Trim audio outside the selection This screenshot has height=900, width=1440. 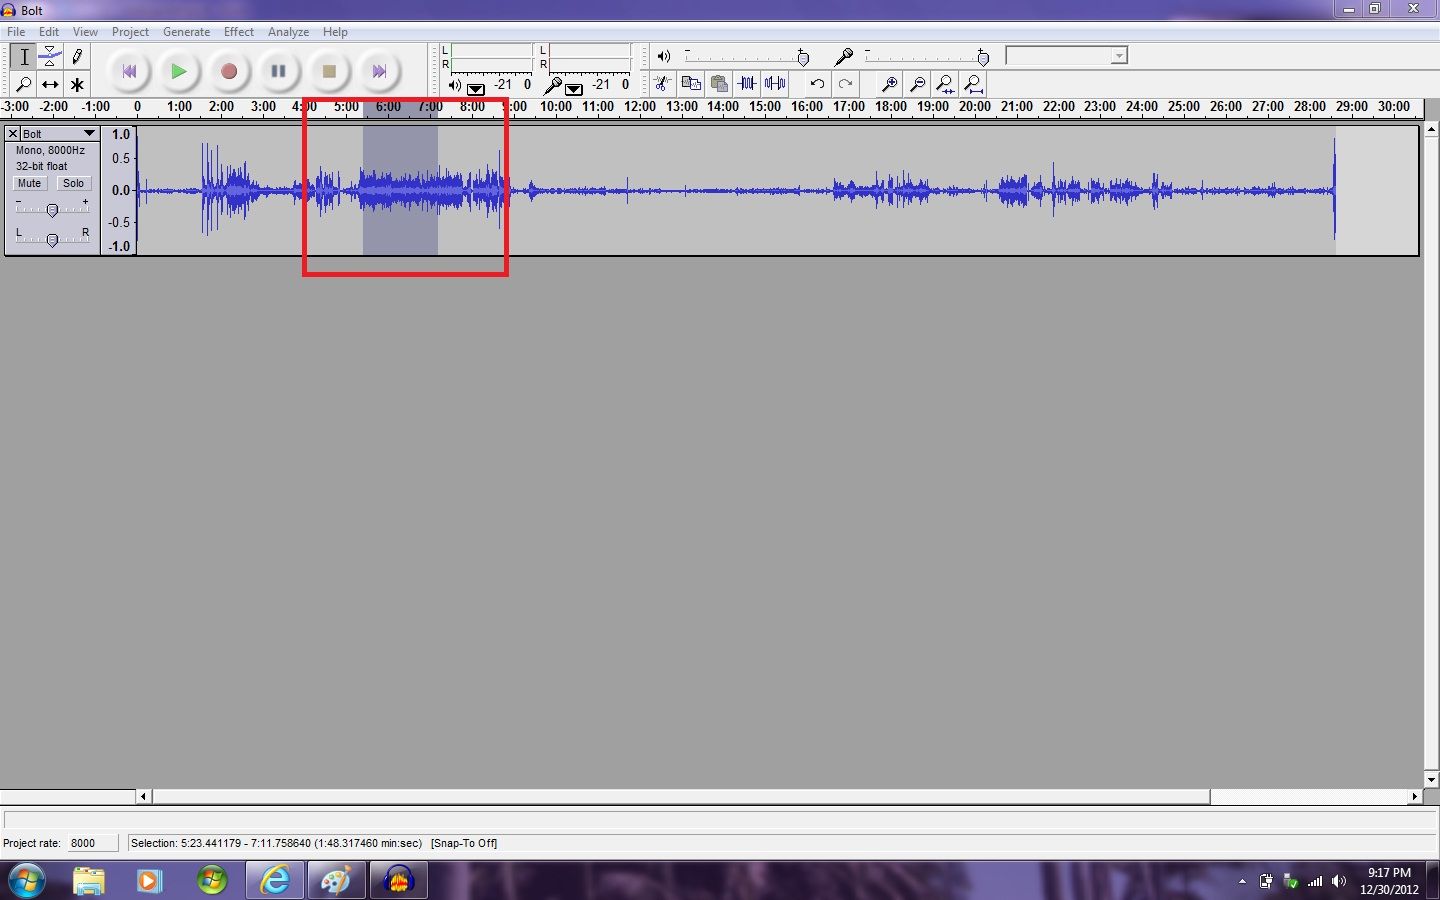747,84
